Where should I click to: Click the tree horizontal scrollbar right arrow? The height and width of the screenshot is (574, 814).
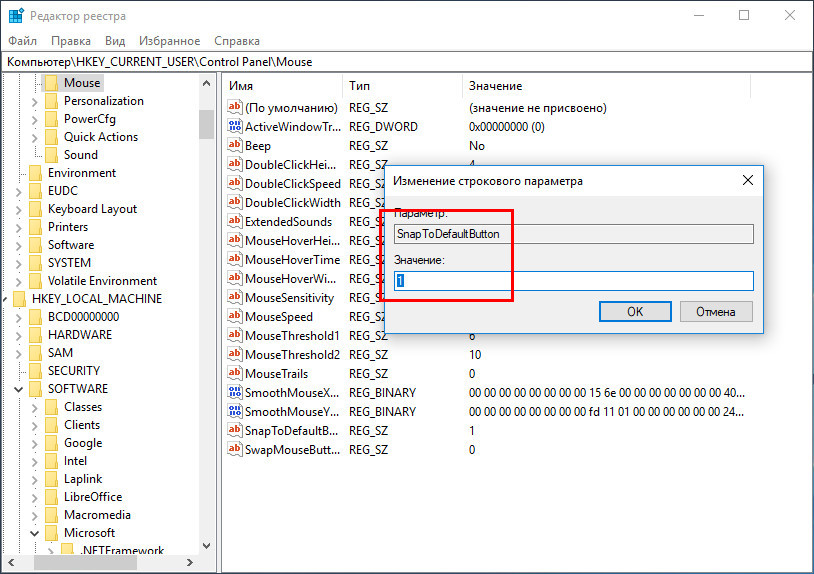tap(189, 563)
